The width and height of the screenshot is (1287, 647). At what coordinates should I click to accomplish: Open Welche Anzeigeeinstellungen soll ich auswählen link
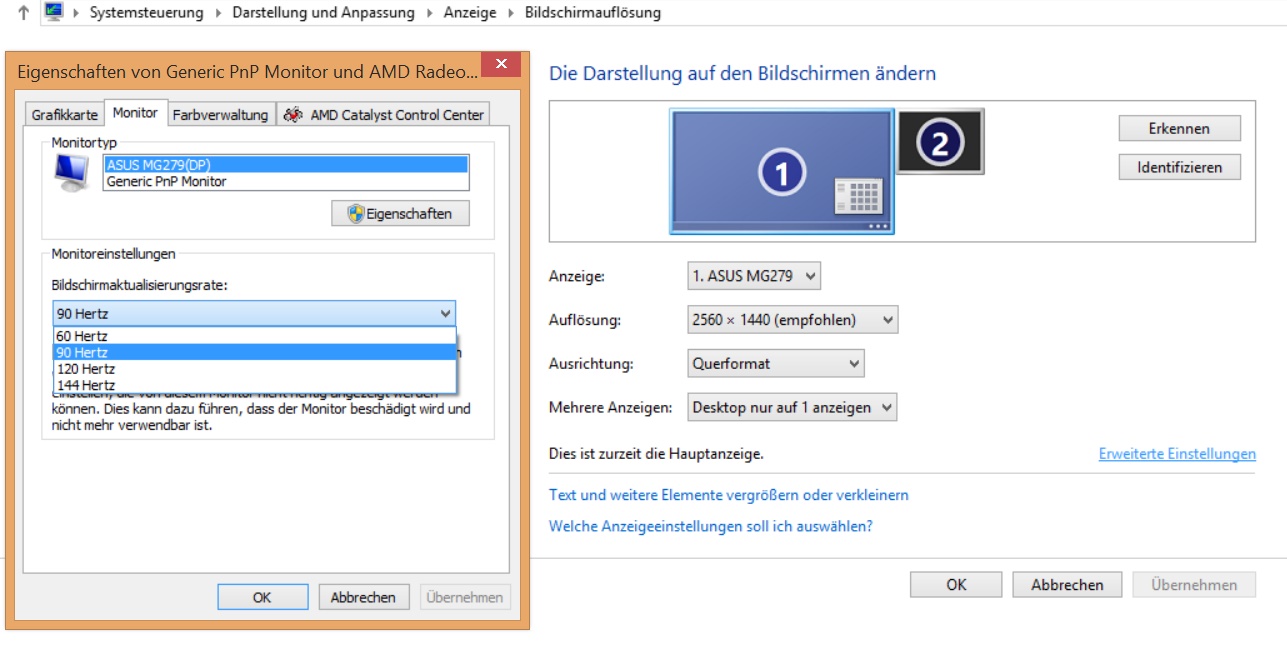pos(711,526)
